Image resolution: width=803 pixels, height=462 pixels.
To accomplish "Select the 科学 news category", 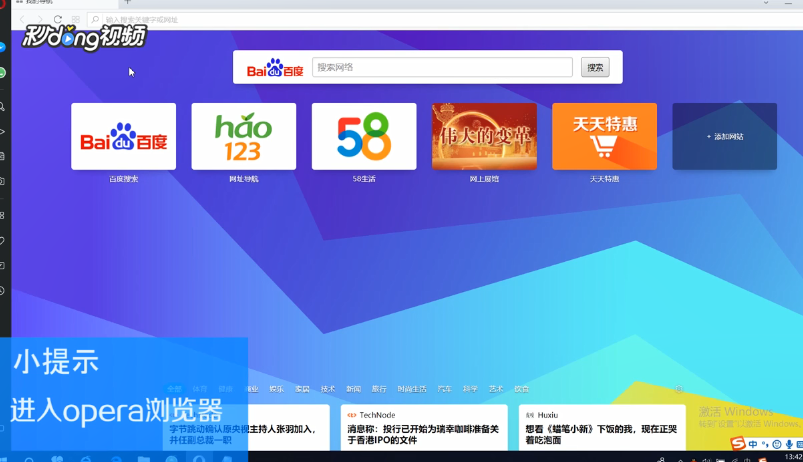I will [470, 389].
